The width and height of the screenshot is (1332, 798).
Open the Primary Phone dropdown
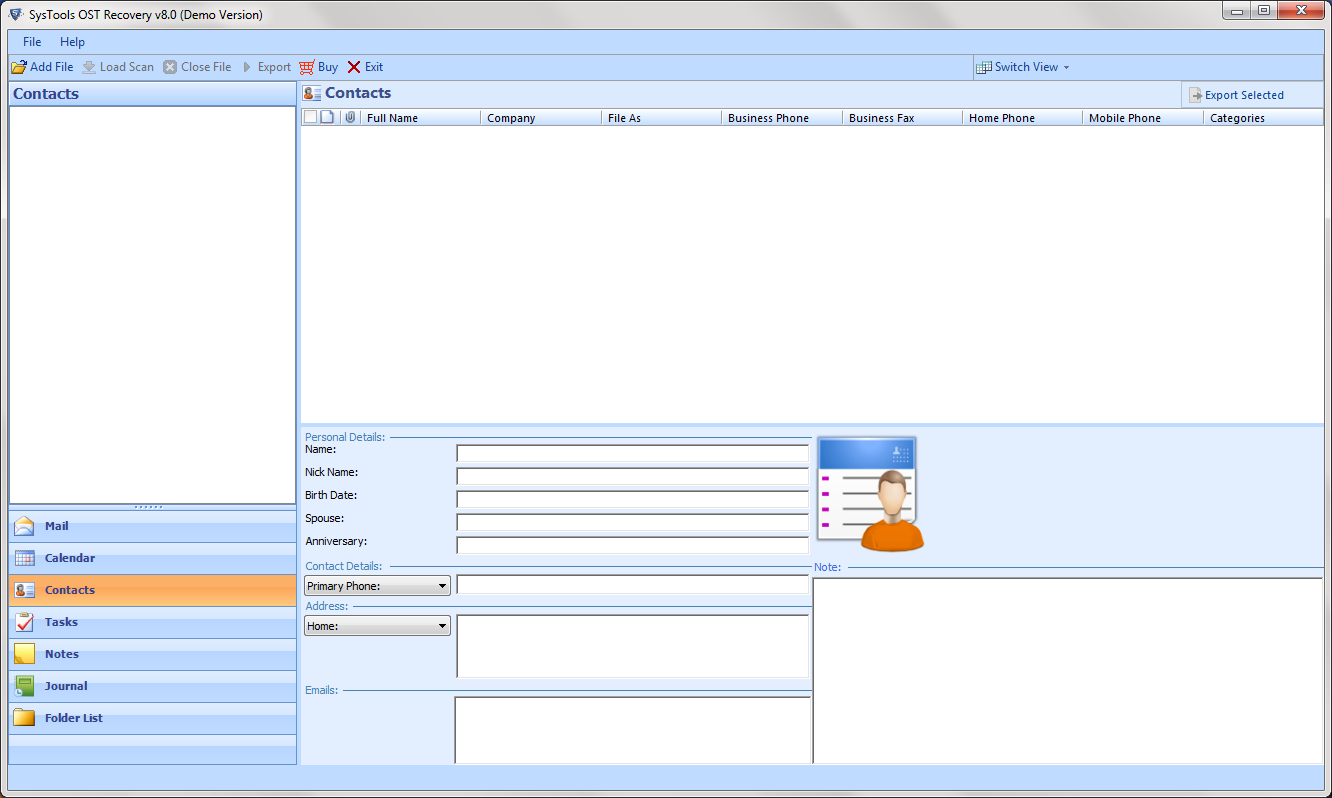378,586
